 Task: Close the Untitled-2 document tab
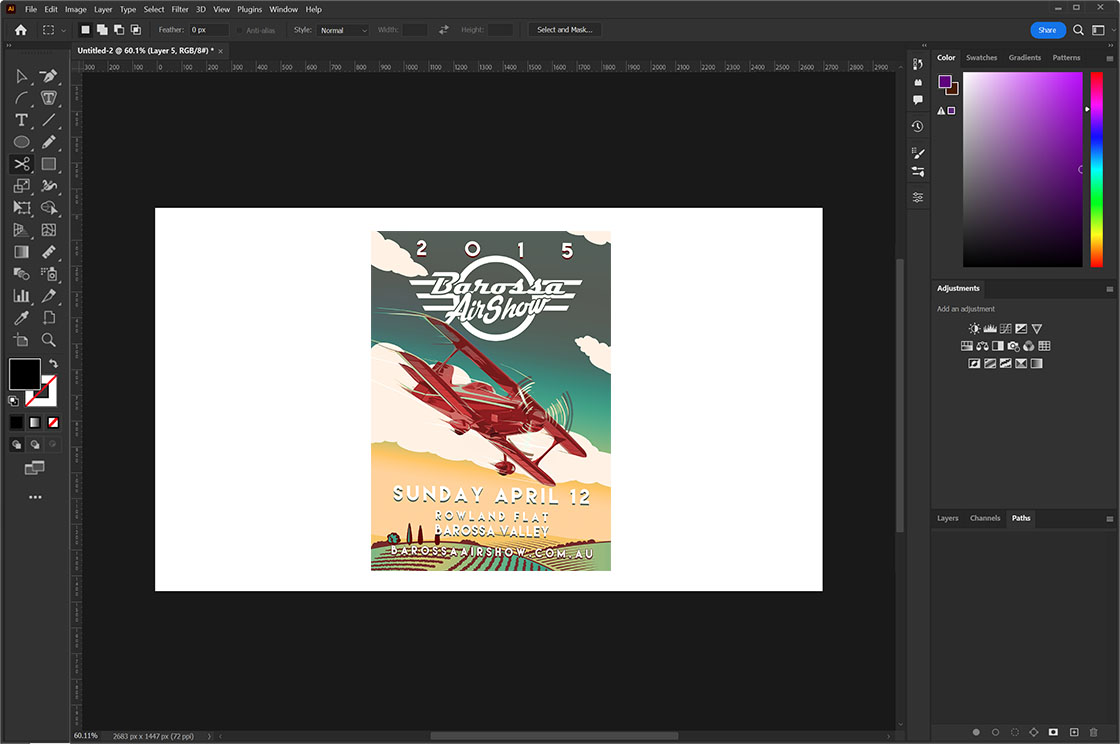tap(221, 51)
